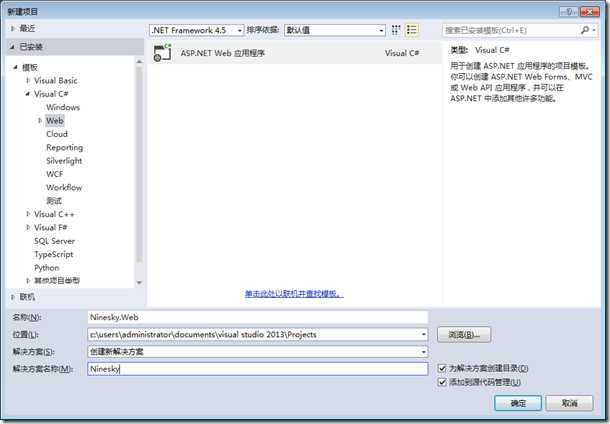This screenshot has width=610, height=424.
Task: Select the Web tree item
Action: [54, 121]
